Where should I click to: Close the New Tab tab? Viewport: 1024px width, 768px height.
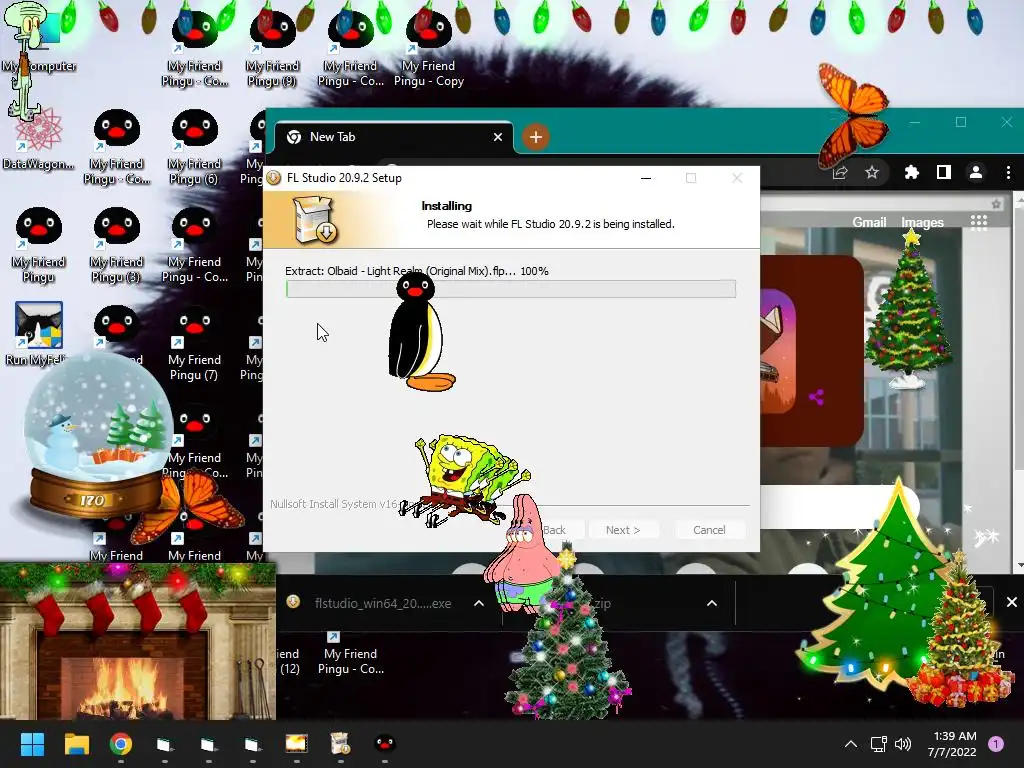point(498,137)
